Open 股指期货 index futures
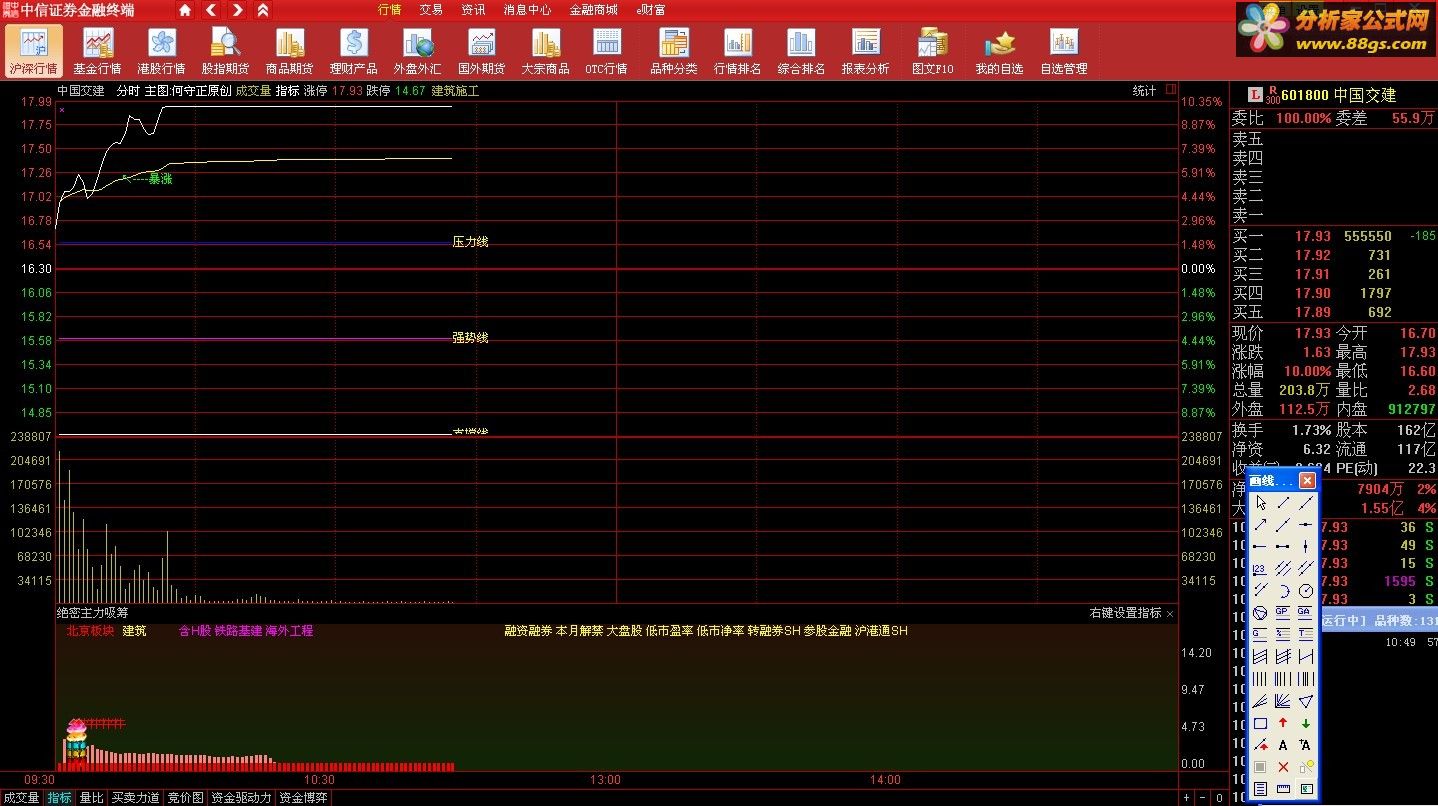The width and height of the screenshot is (1438, 806). (225, 50)
